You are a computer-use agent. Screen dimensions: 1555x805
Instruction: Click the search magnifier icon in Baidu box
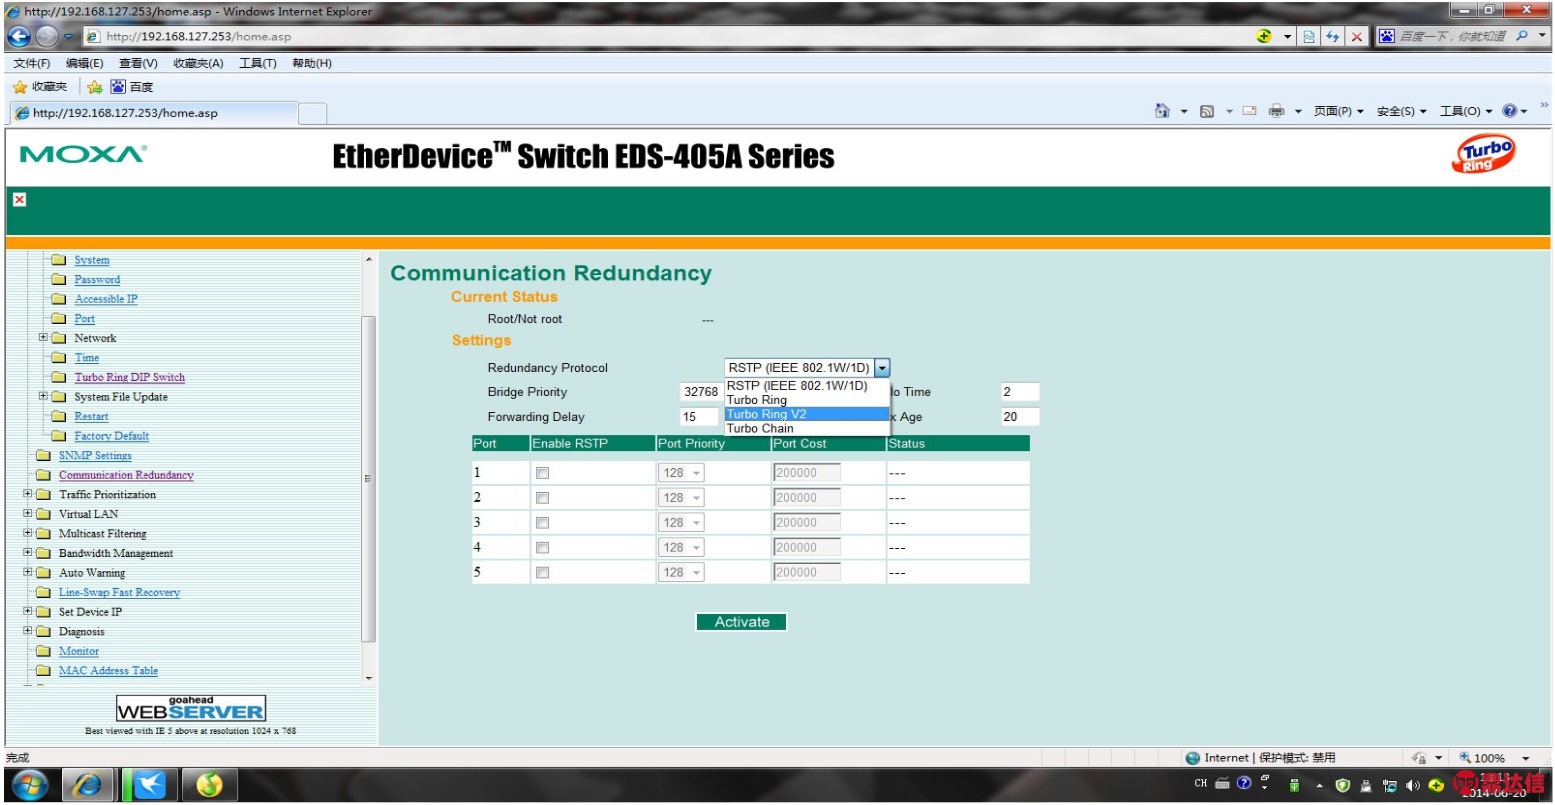[1522, 36]
